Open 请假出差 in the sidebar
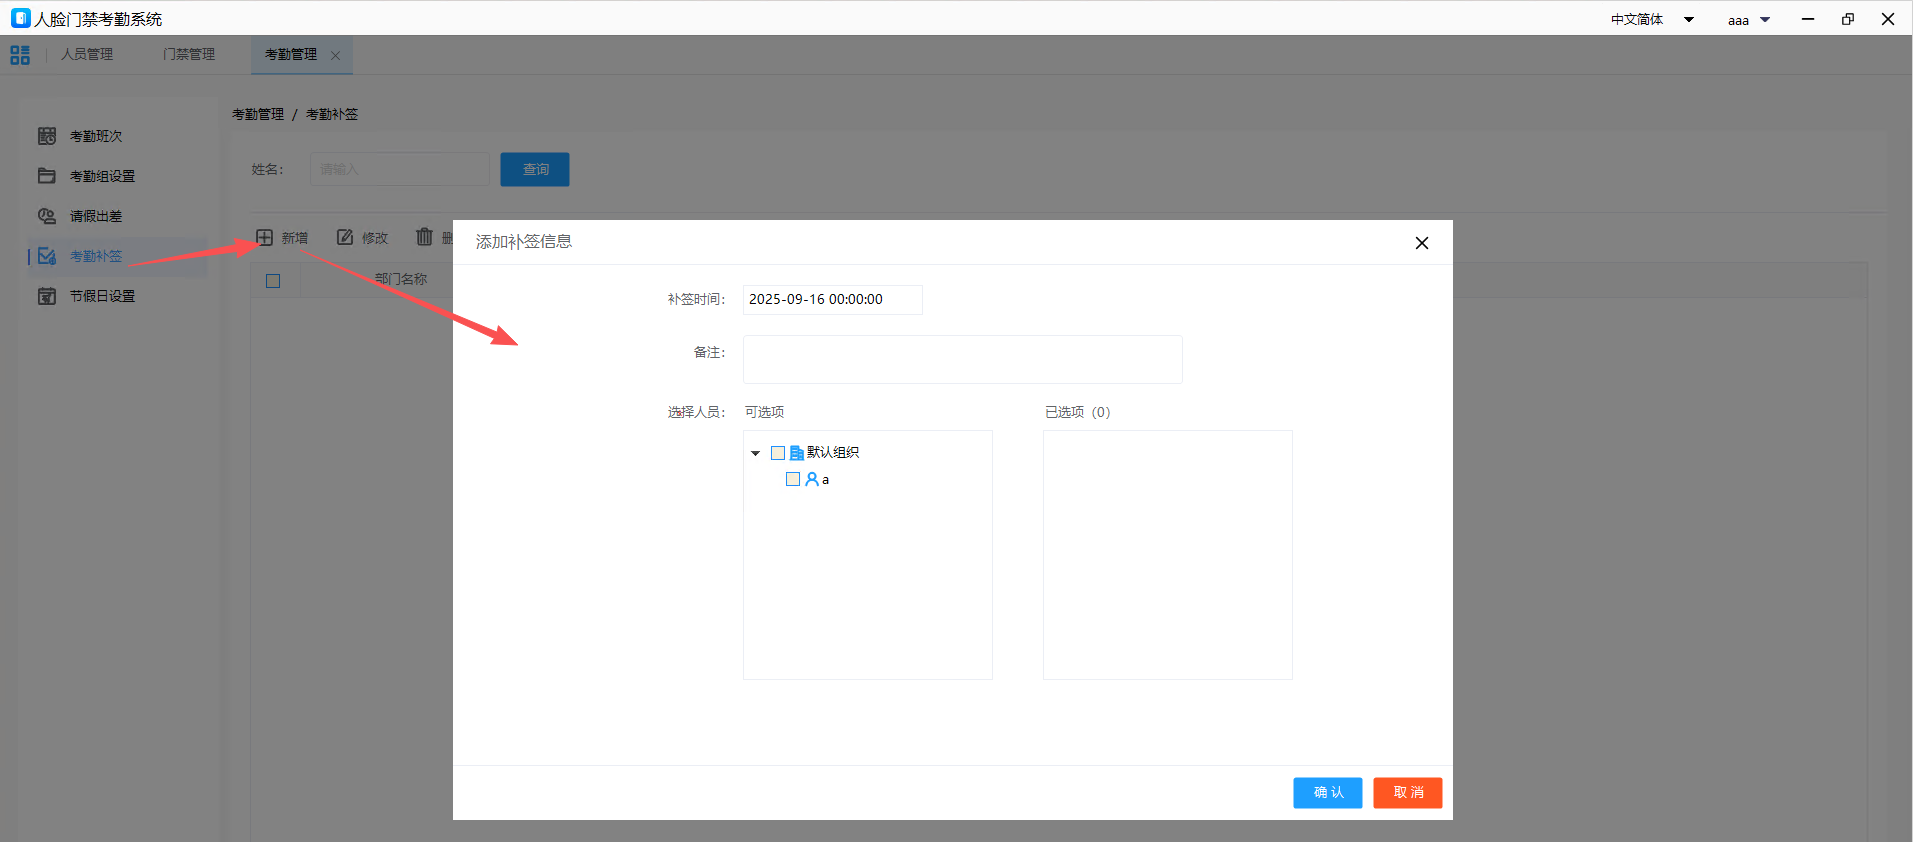 (95, 216)
